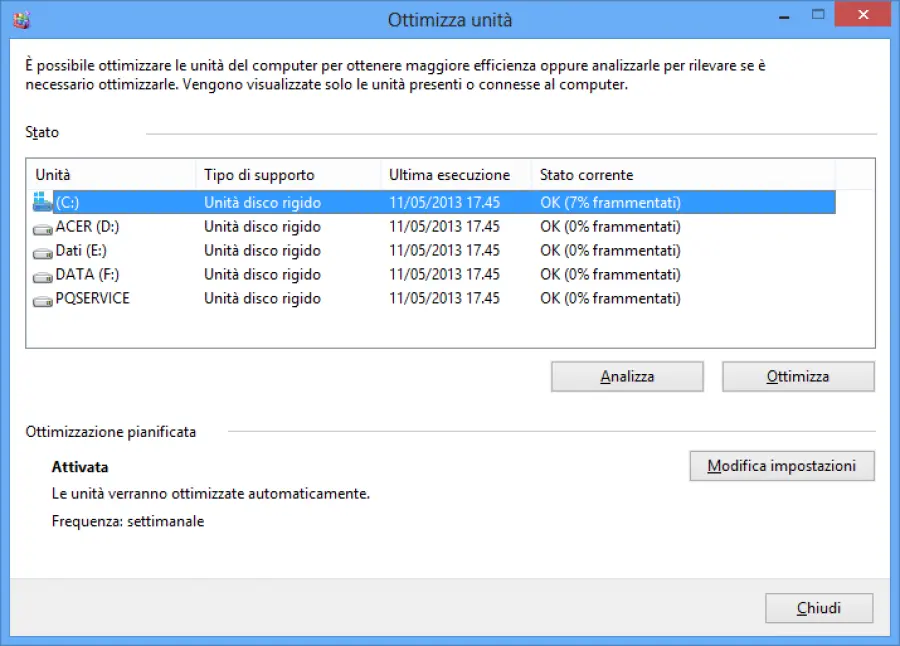
Task: Click the defragmenter icon in the title bar
Action: point(20,18)
